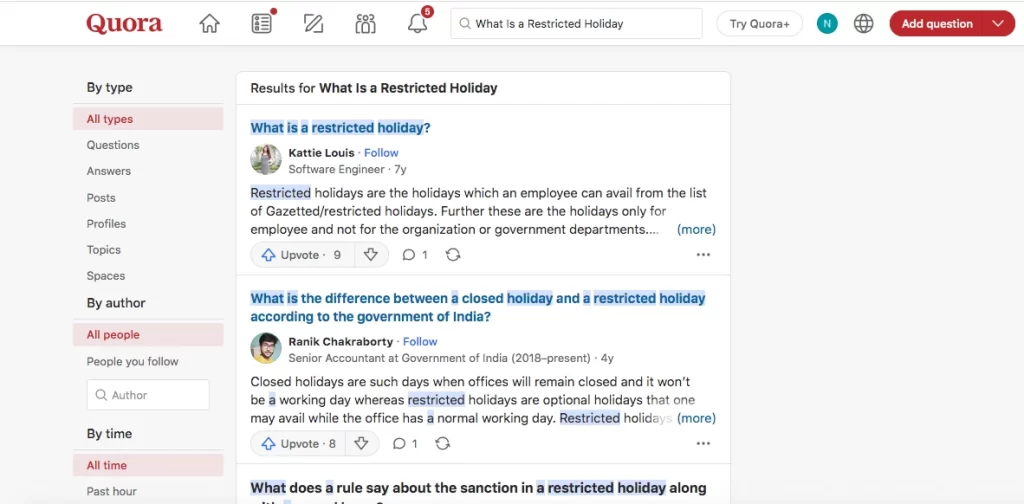Filter results by Spaces
The image size is (1024, 504).
tap(106, 276)
